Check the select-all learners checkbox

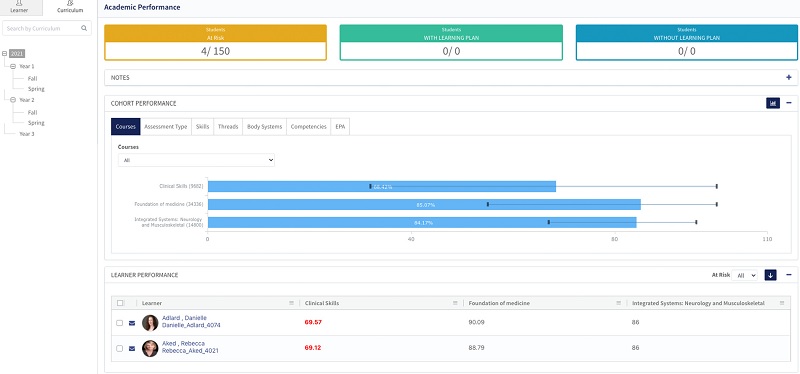click(120, 303)
